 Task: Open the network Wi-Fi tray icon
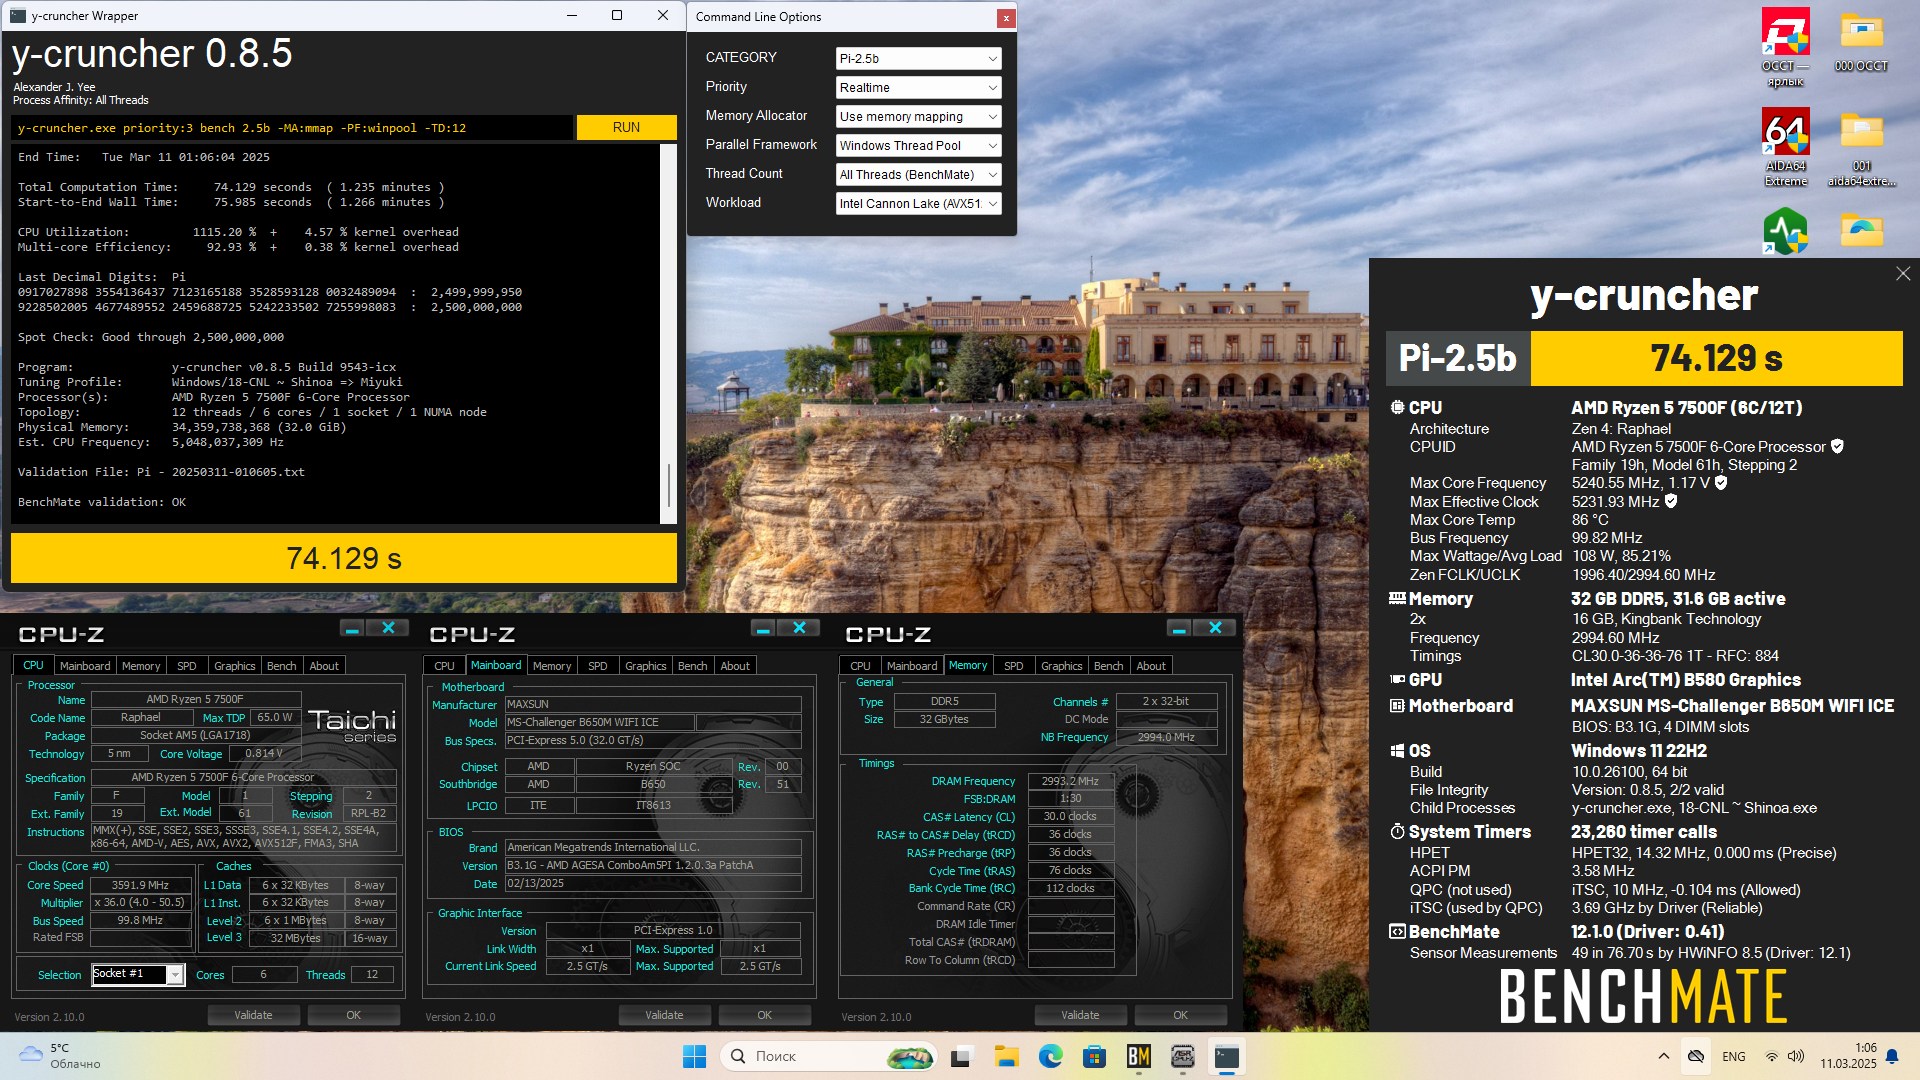point(1771,1056)
